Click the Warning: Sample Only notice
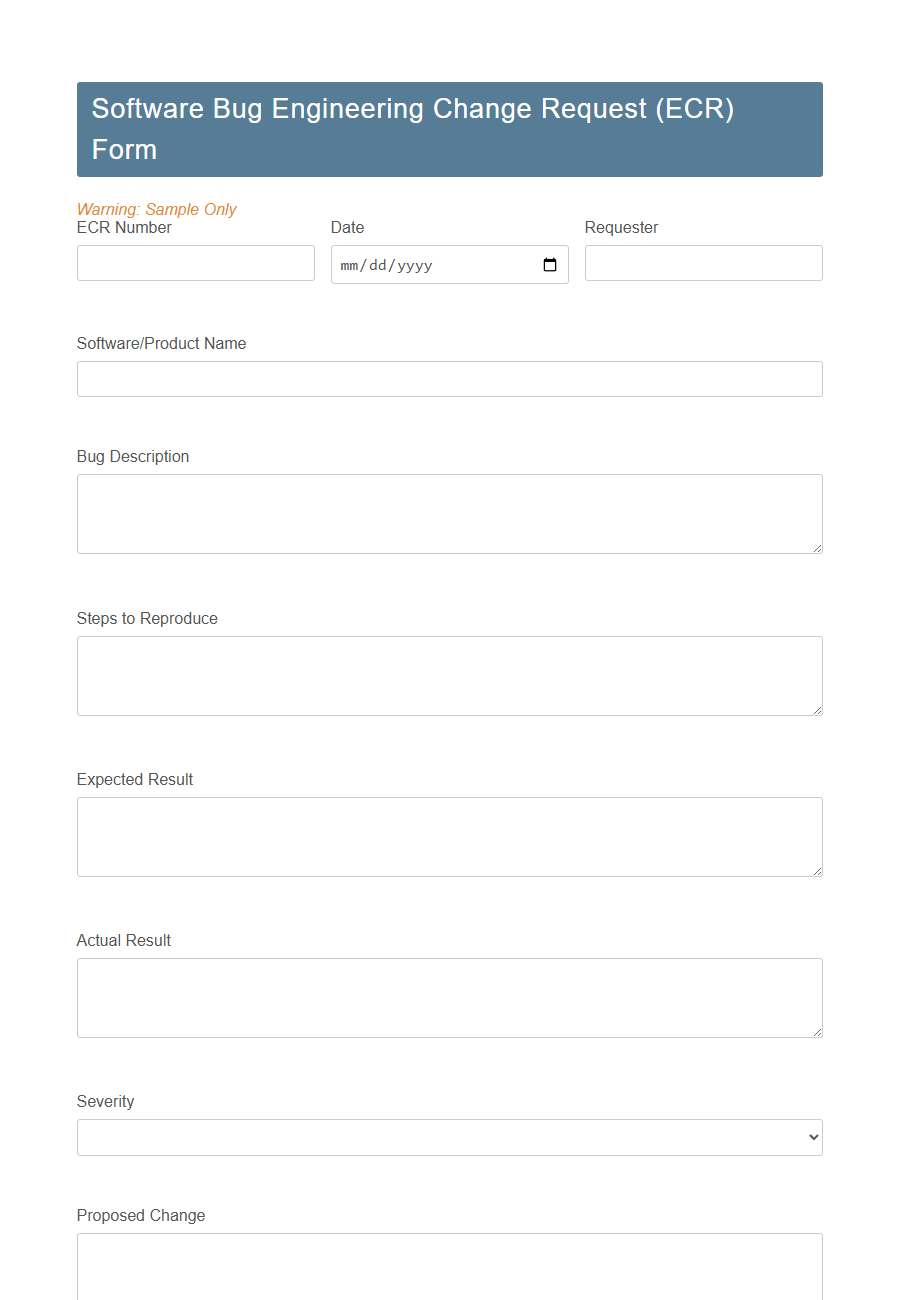This screenshot has height=1300, width=900. point(157,209)
